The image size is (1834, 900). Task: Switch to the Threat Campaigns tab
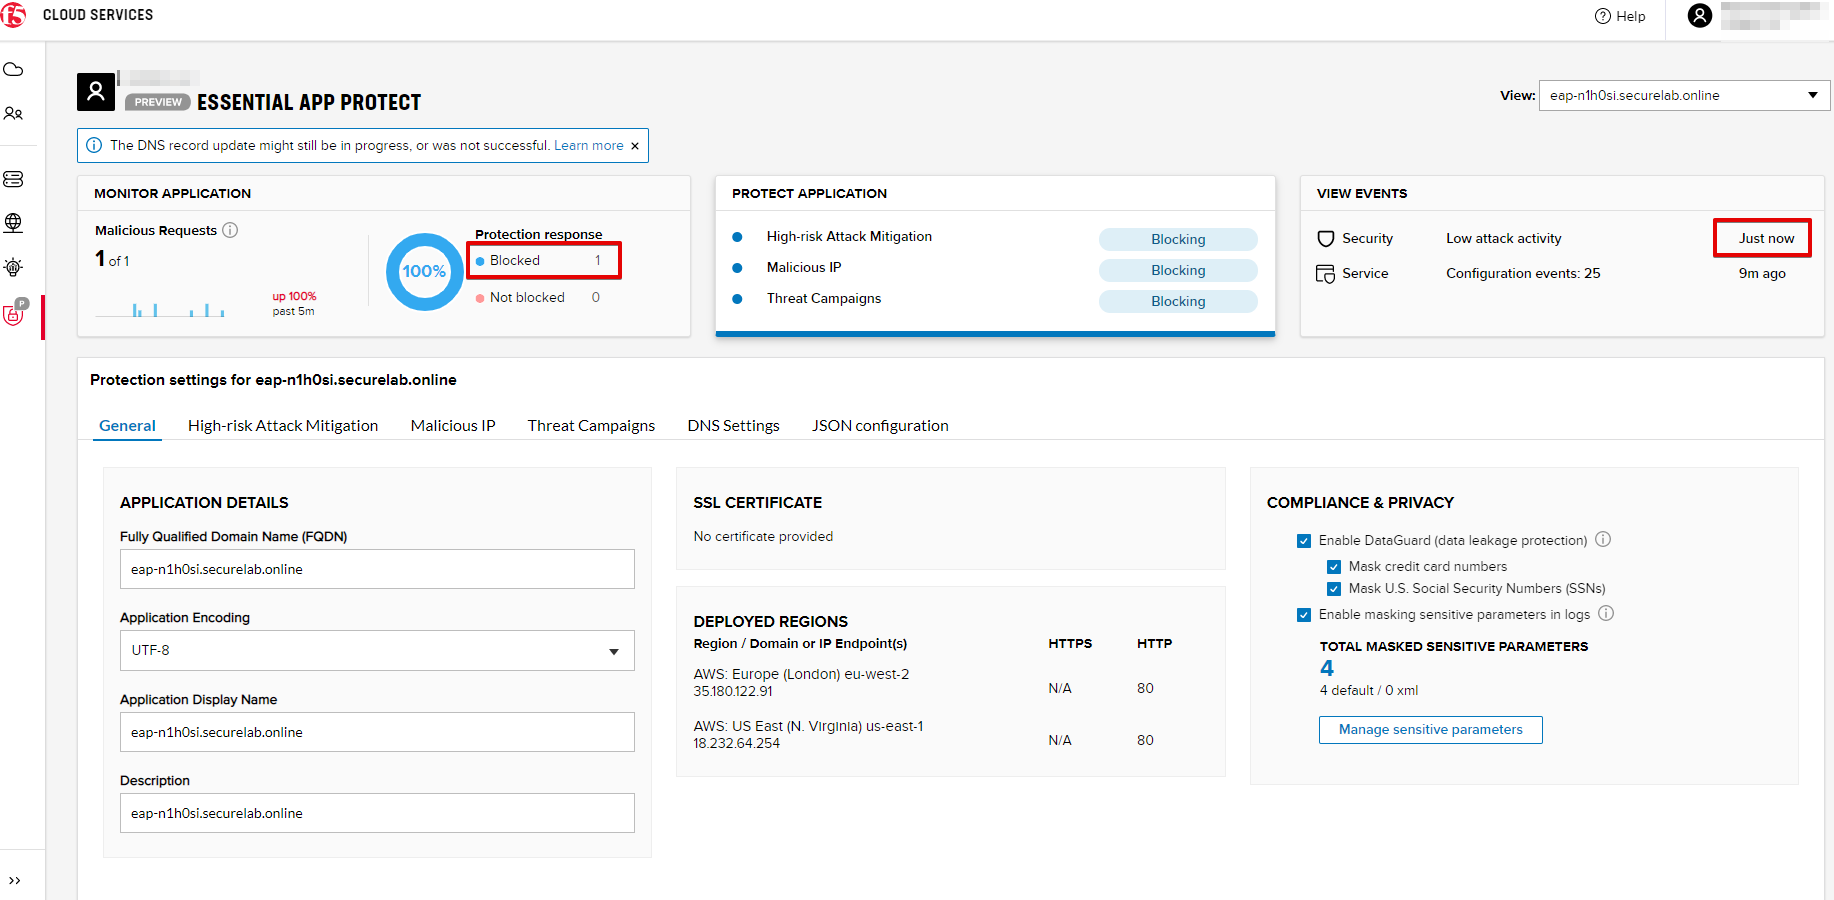(x=591, y=426)
